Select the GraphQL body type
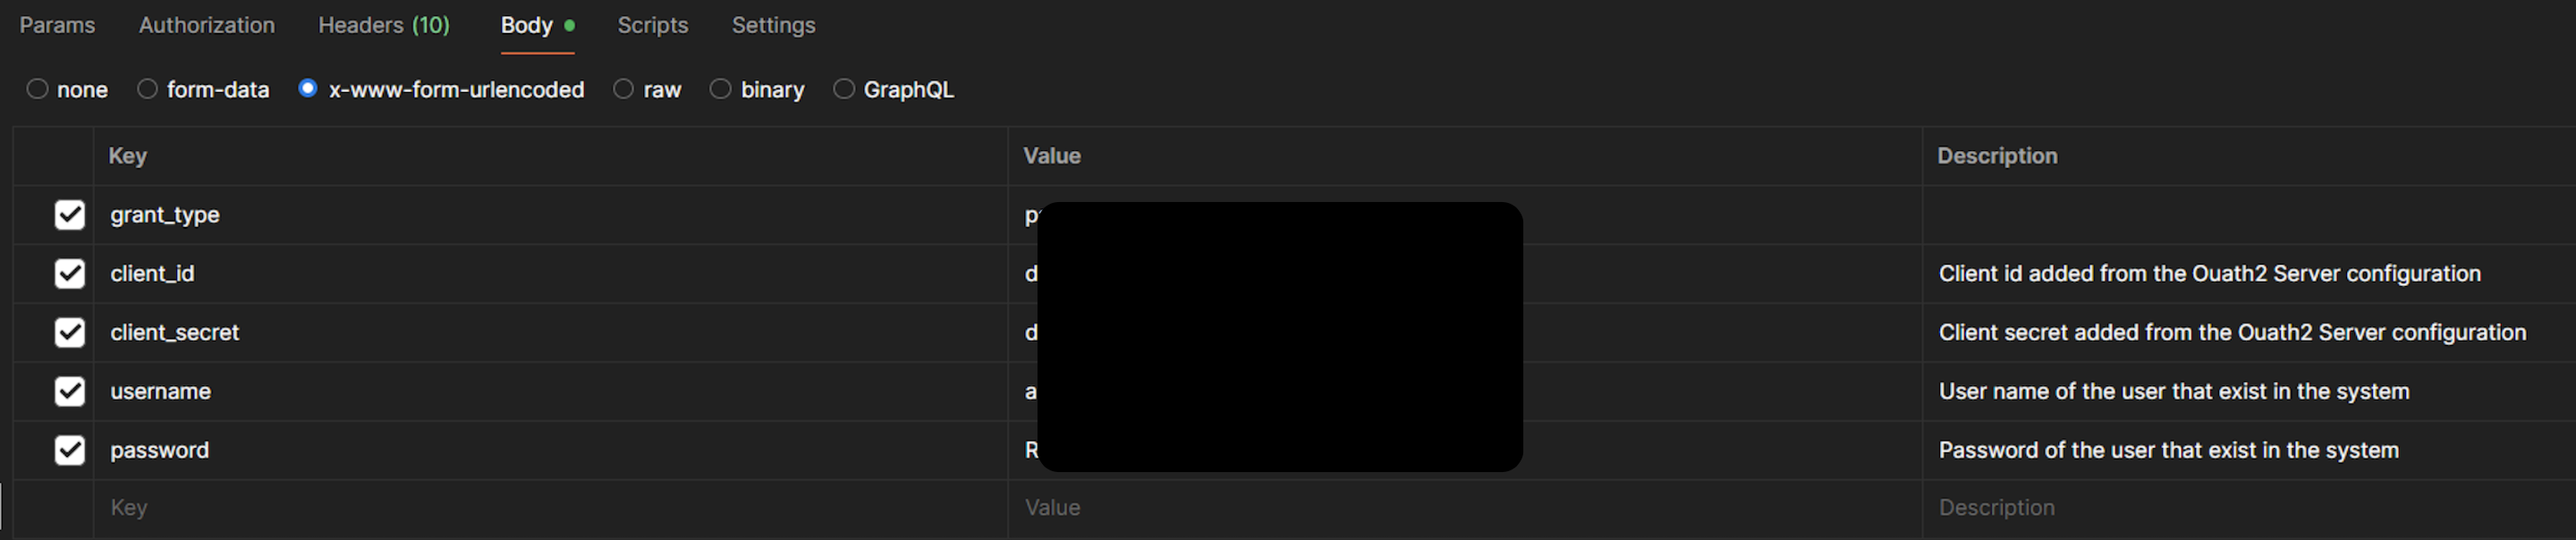This screenshot has height=540, width=2576. [x=844, y=89]
